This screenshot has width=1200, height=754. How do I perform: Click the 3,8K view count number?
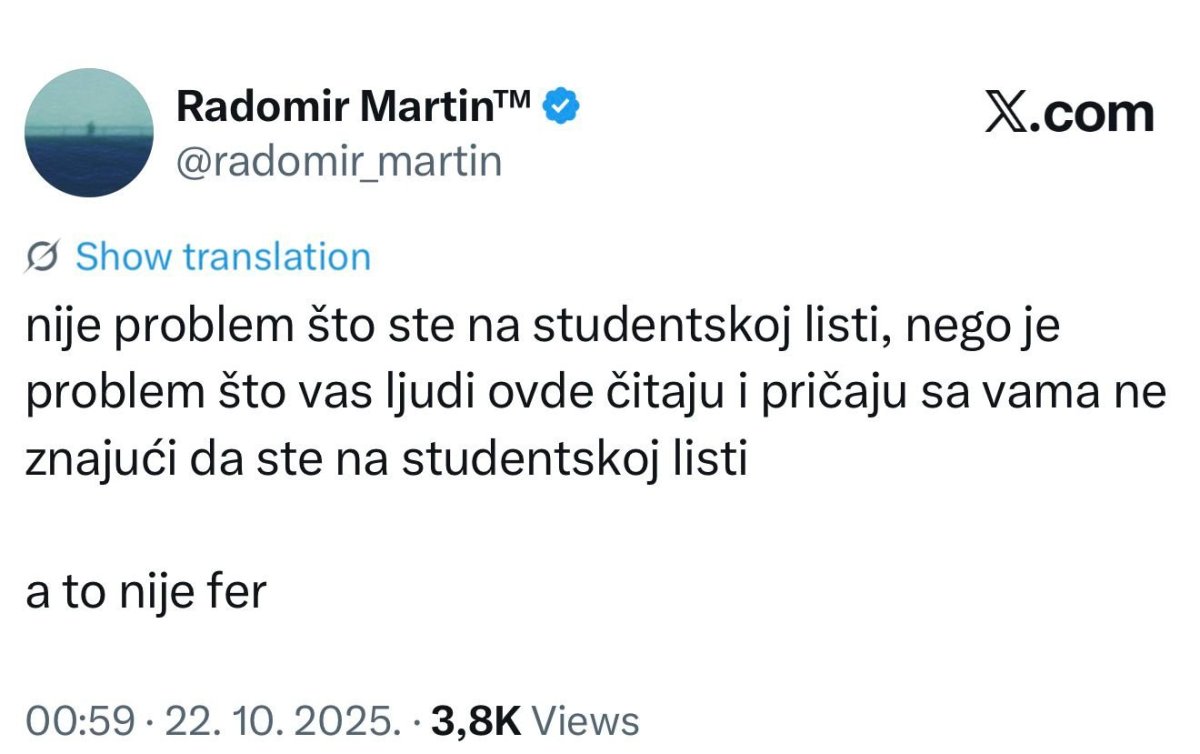[x=472, y=721]
